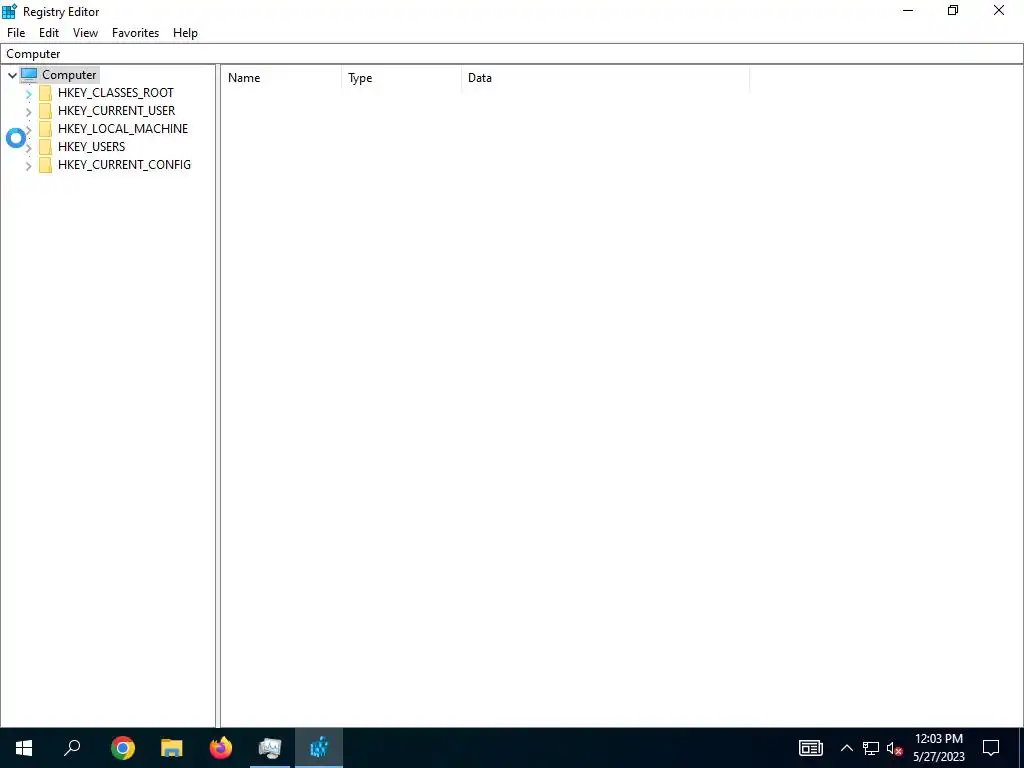Open News and interests widget

click(x=810, y=748)
